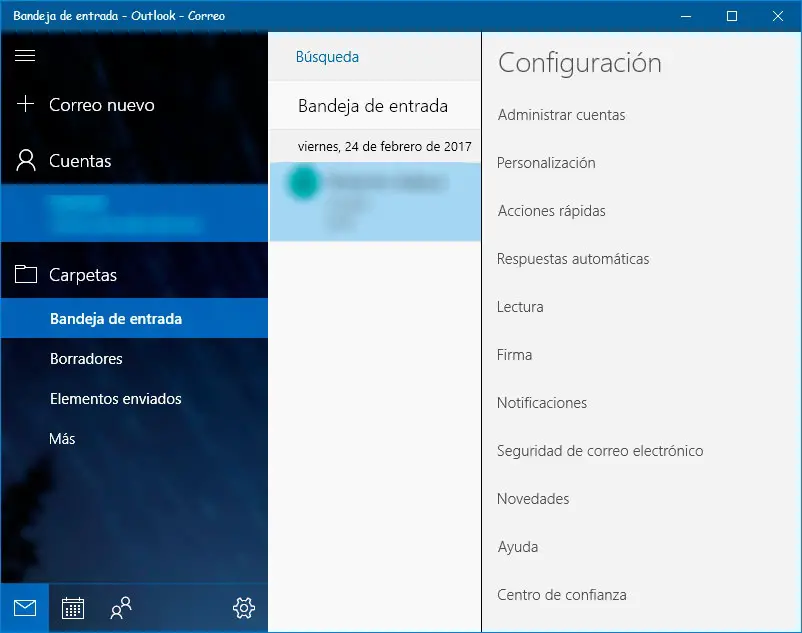Open Acciones rápidas settings

pyautogui.click(x=551, y=211)
